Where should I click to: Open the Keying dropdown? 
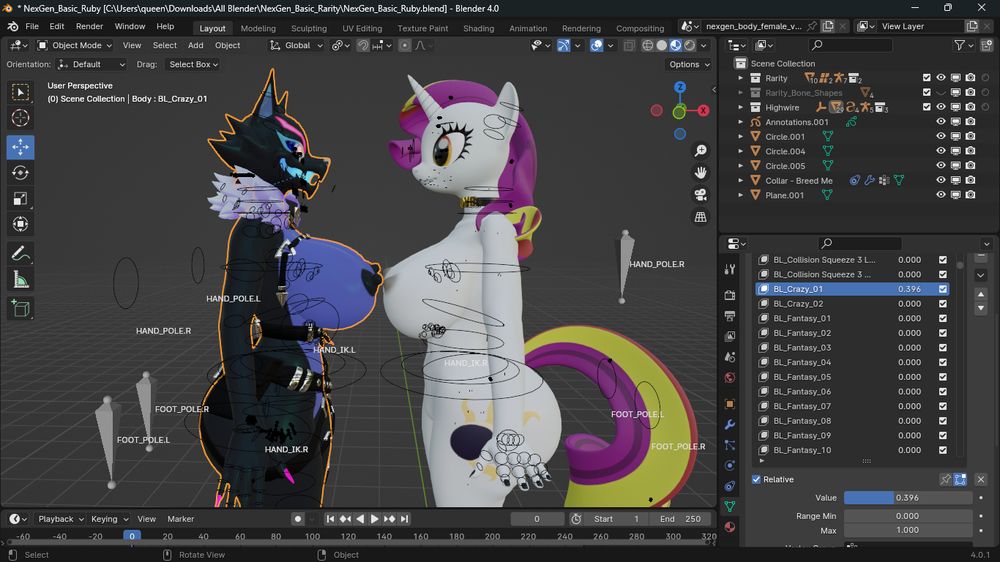point(109,519)
